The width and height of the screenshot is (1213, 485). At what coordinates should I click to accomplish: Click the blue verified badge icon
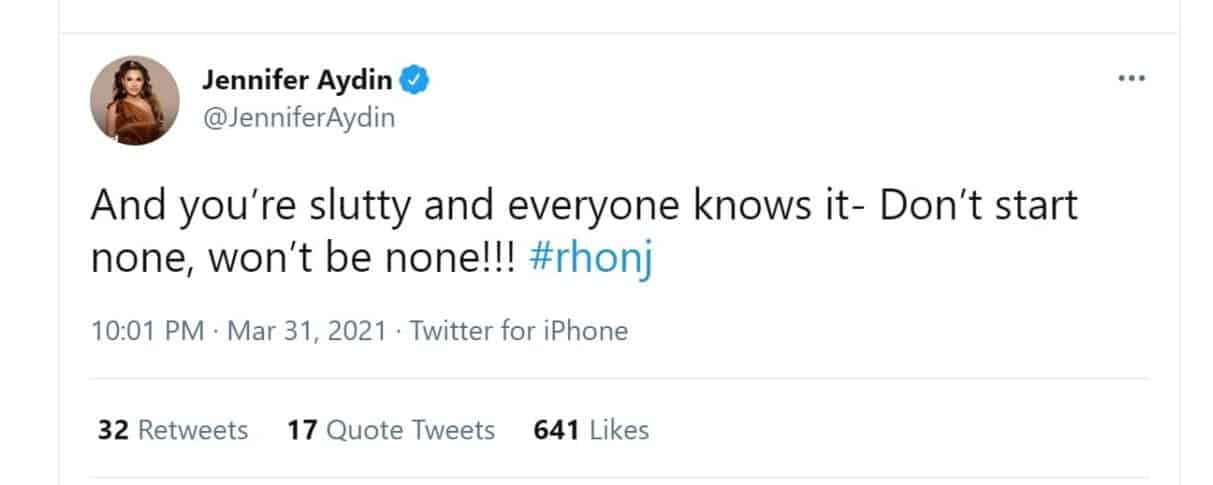tap(416, 80)
